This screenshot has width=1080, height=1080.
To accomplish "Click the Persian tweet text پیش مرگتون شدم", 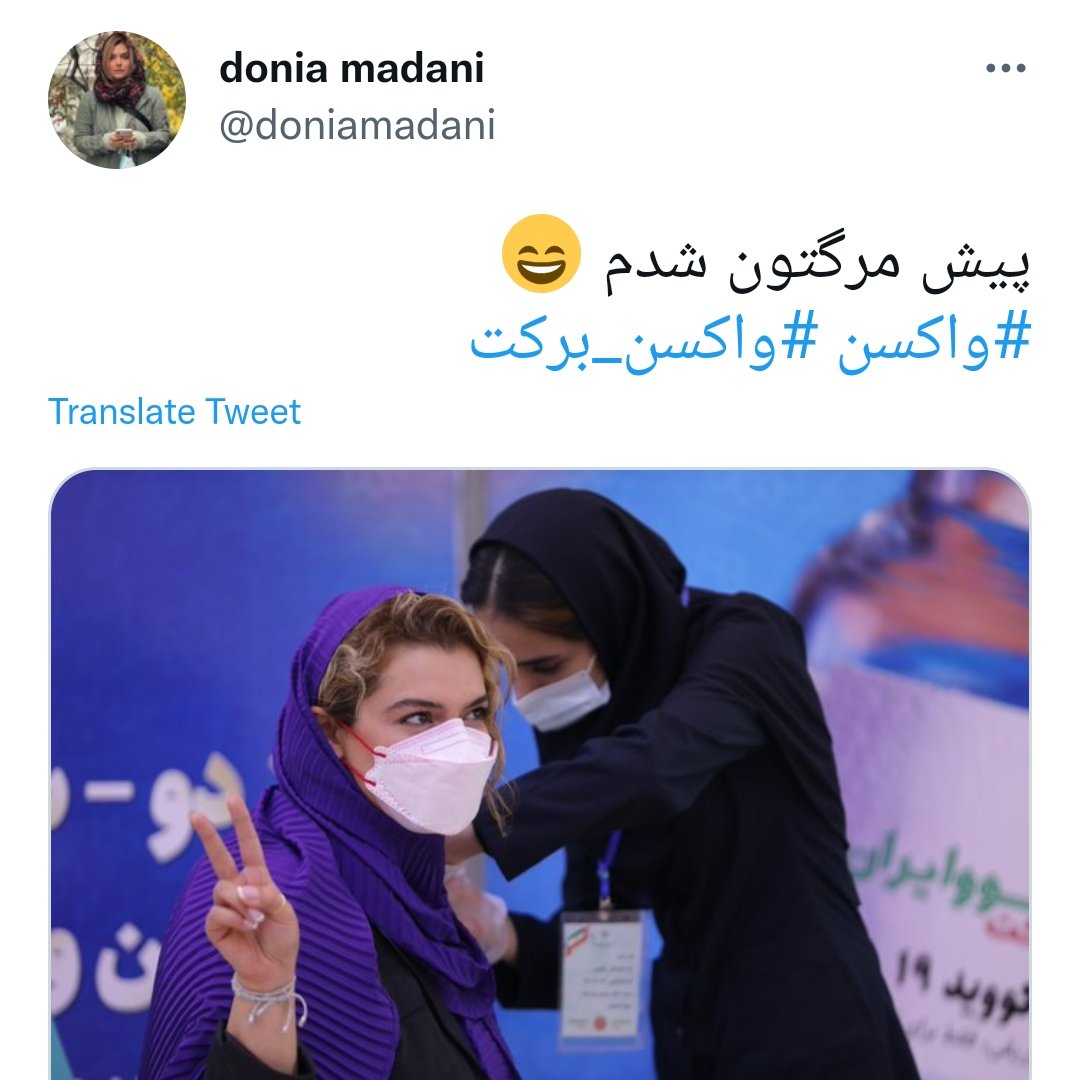I will 818,264.
